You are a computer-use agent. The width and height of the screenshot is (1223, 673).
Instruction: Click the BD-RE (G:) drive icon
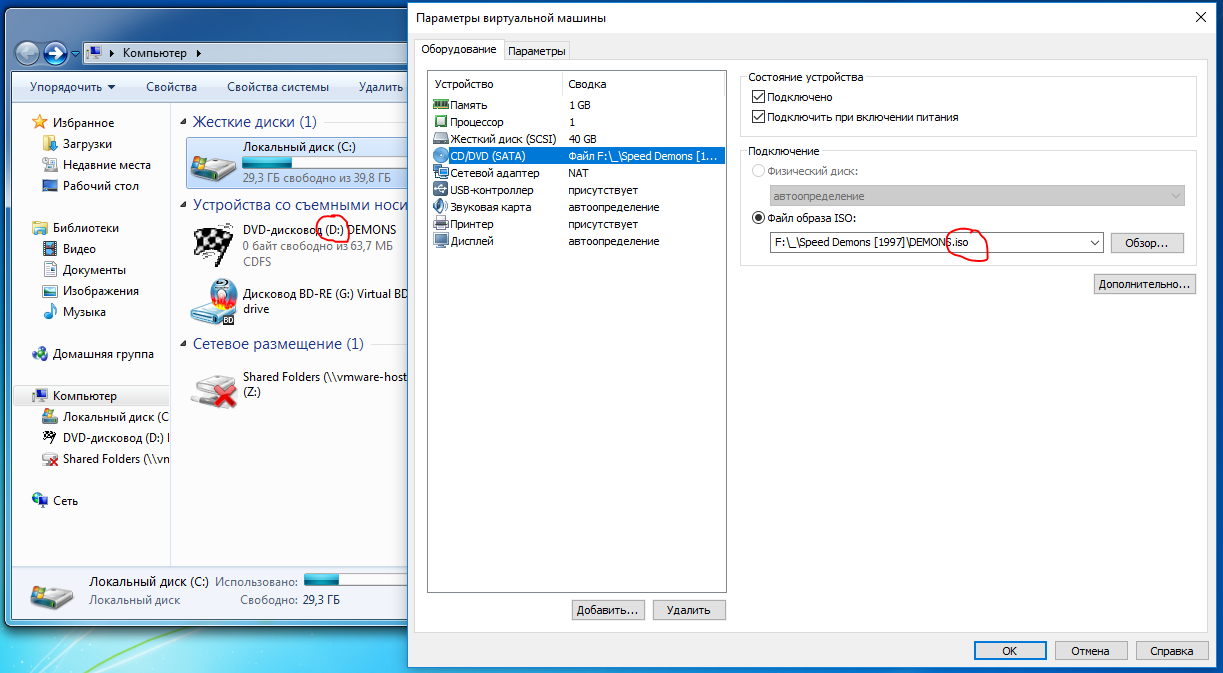[x=213, y=302]
